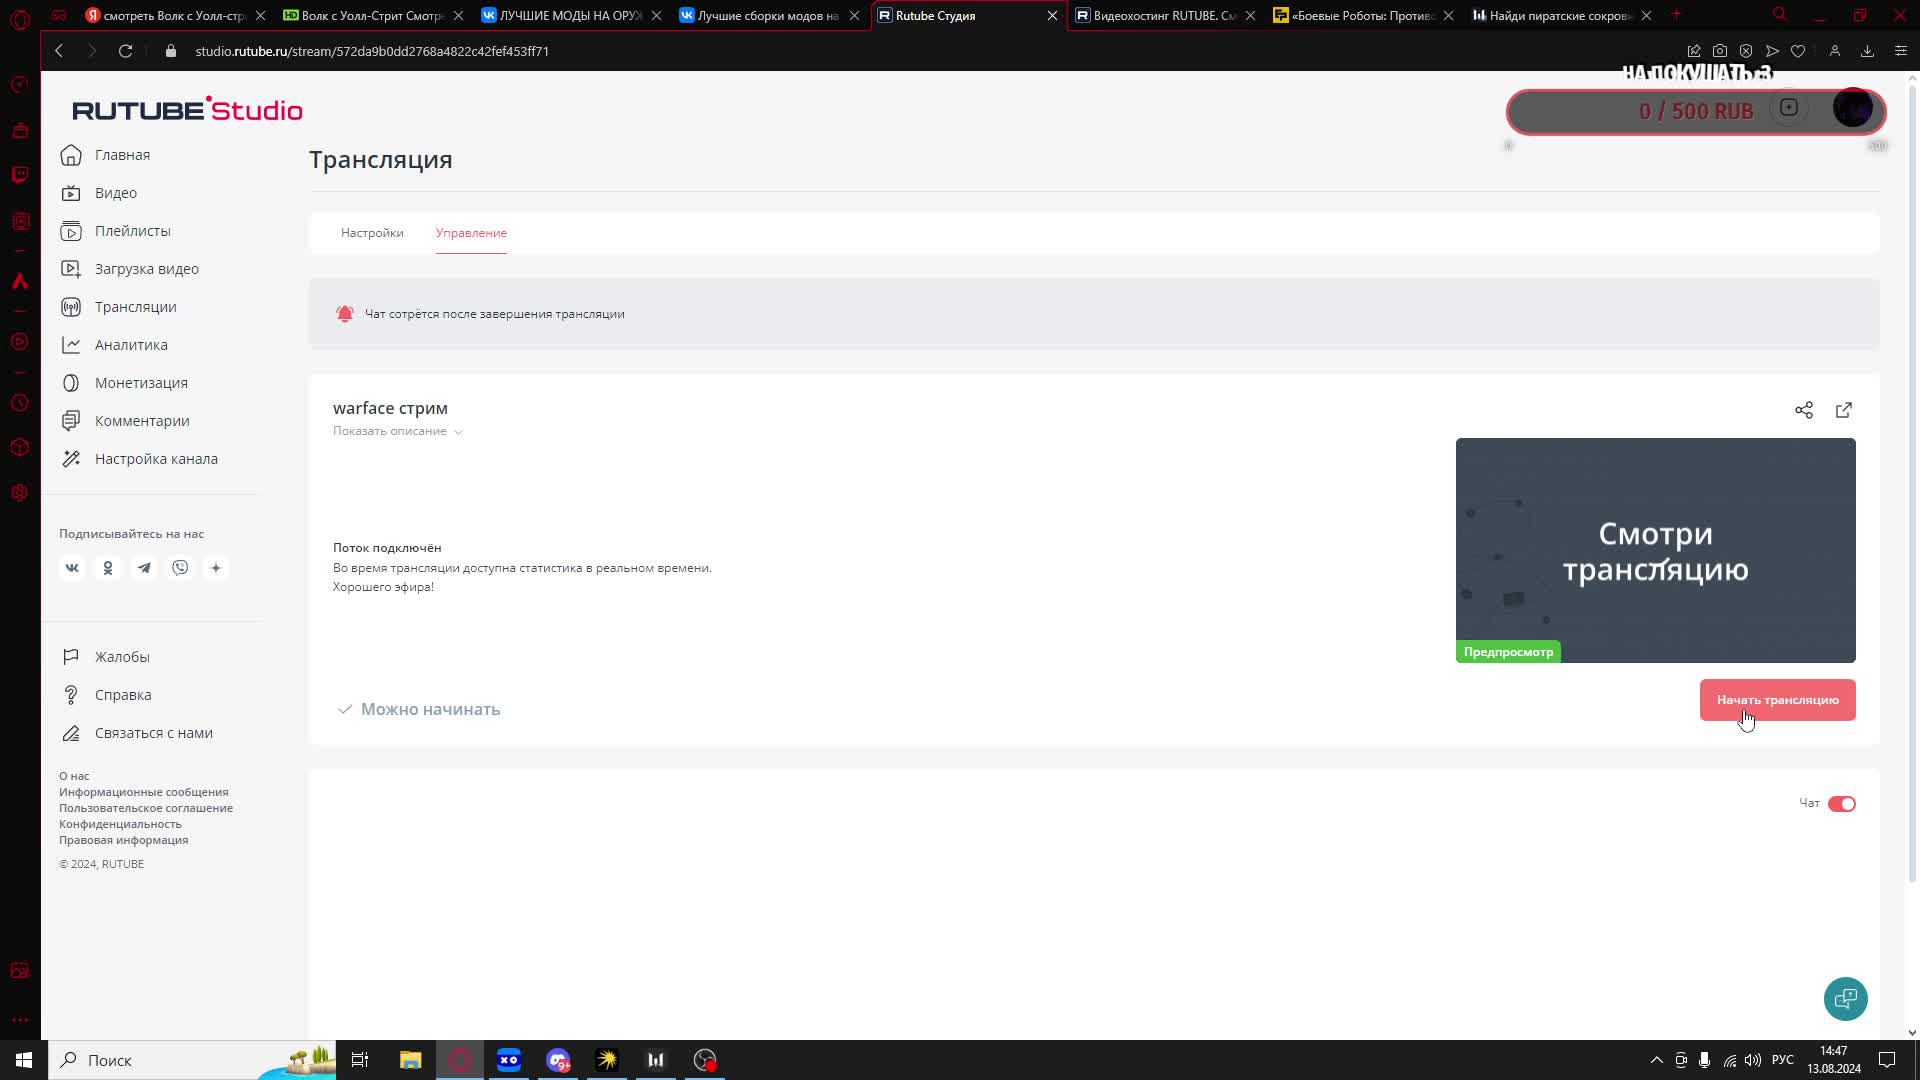Click the browser snapshot camera icon

point(1720,51)
